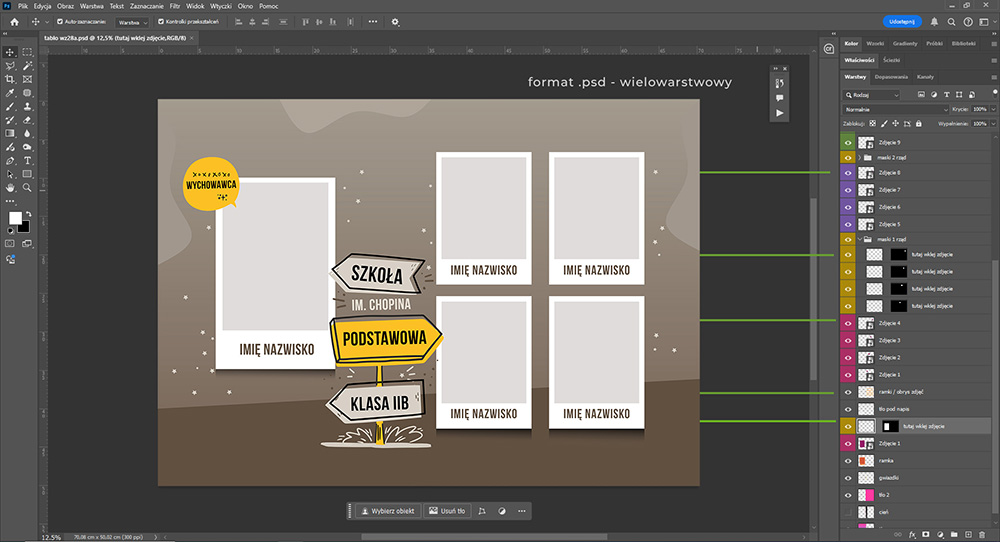This screenshot has width=1000, height=542.
Task: Open the Wtyczki menu
Action: coord(221,6)
